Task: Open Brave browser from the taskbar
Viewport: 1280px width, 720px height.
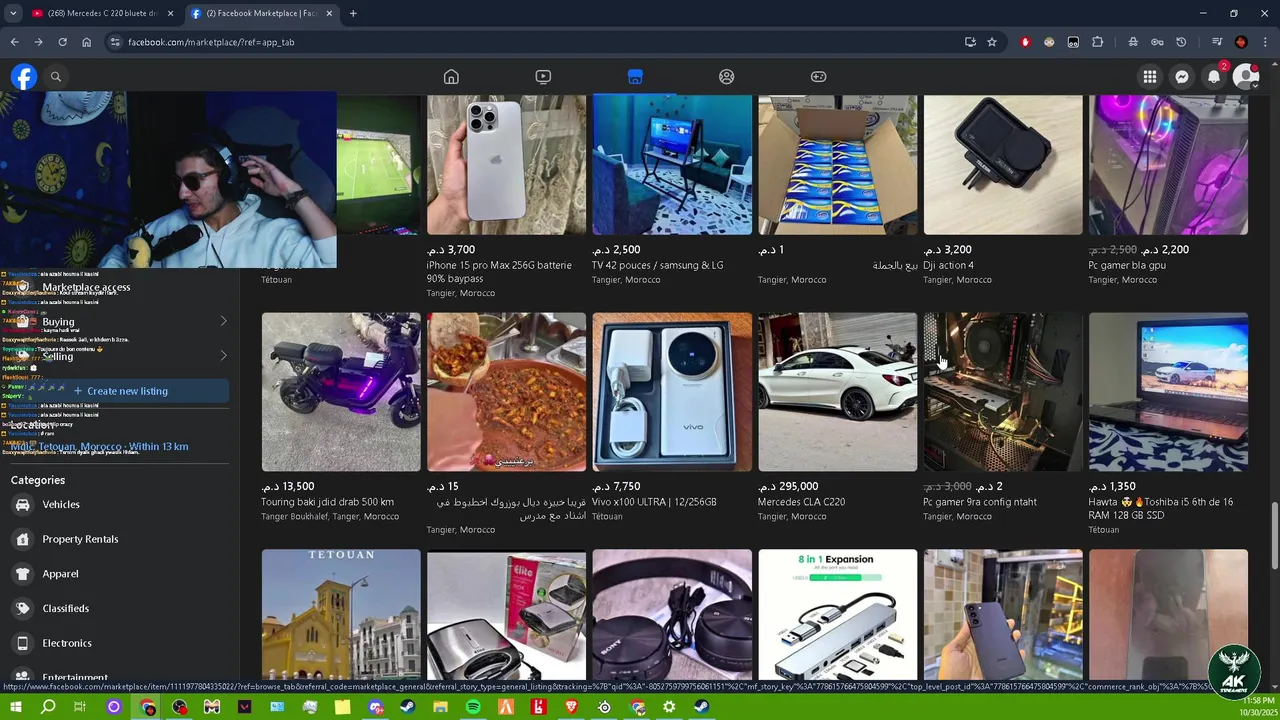Action: 571,707
